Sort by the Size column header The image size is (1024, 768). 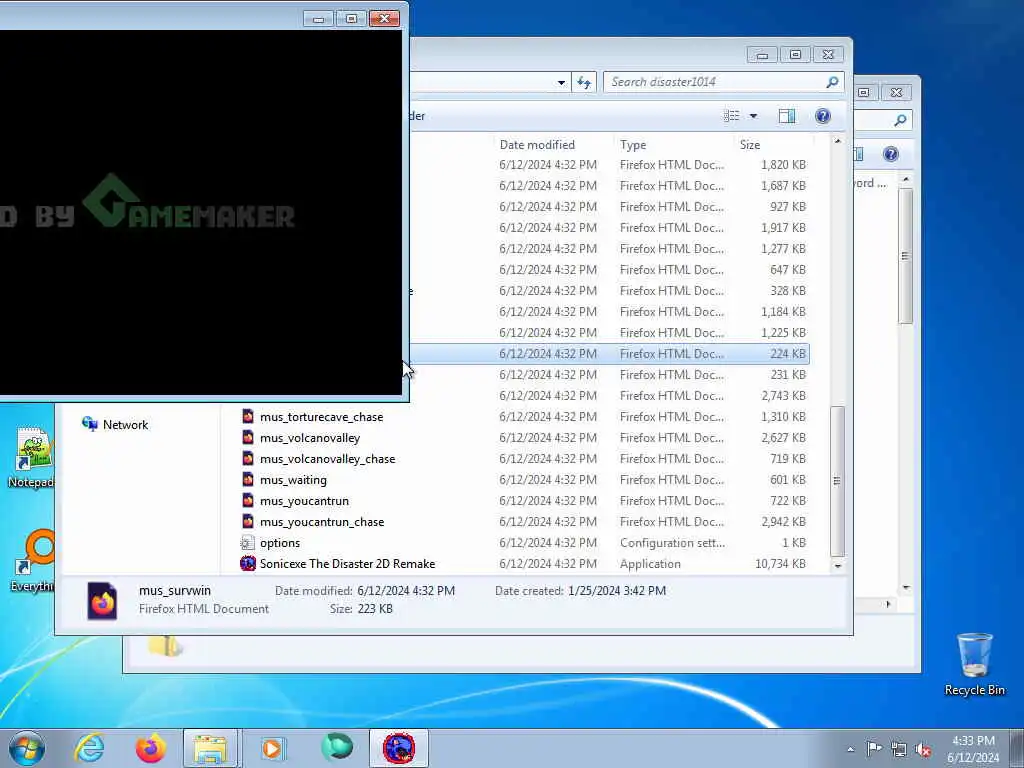coord(750,144)
